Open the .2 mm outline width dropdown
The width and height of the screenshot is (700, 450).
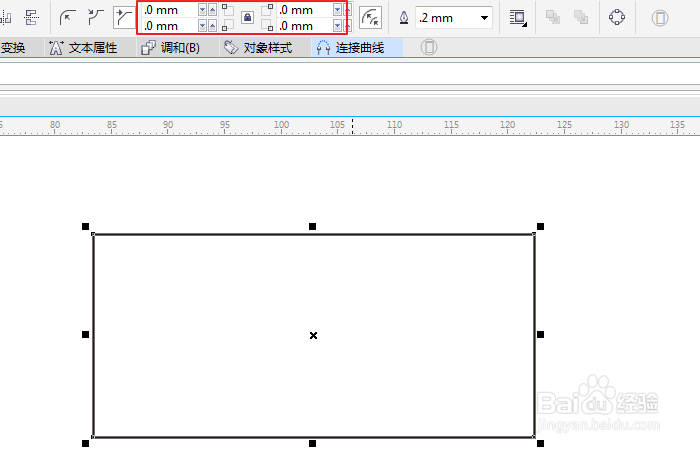coord(484,18)
